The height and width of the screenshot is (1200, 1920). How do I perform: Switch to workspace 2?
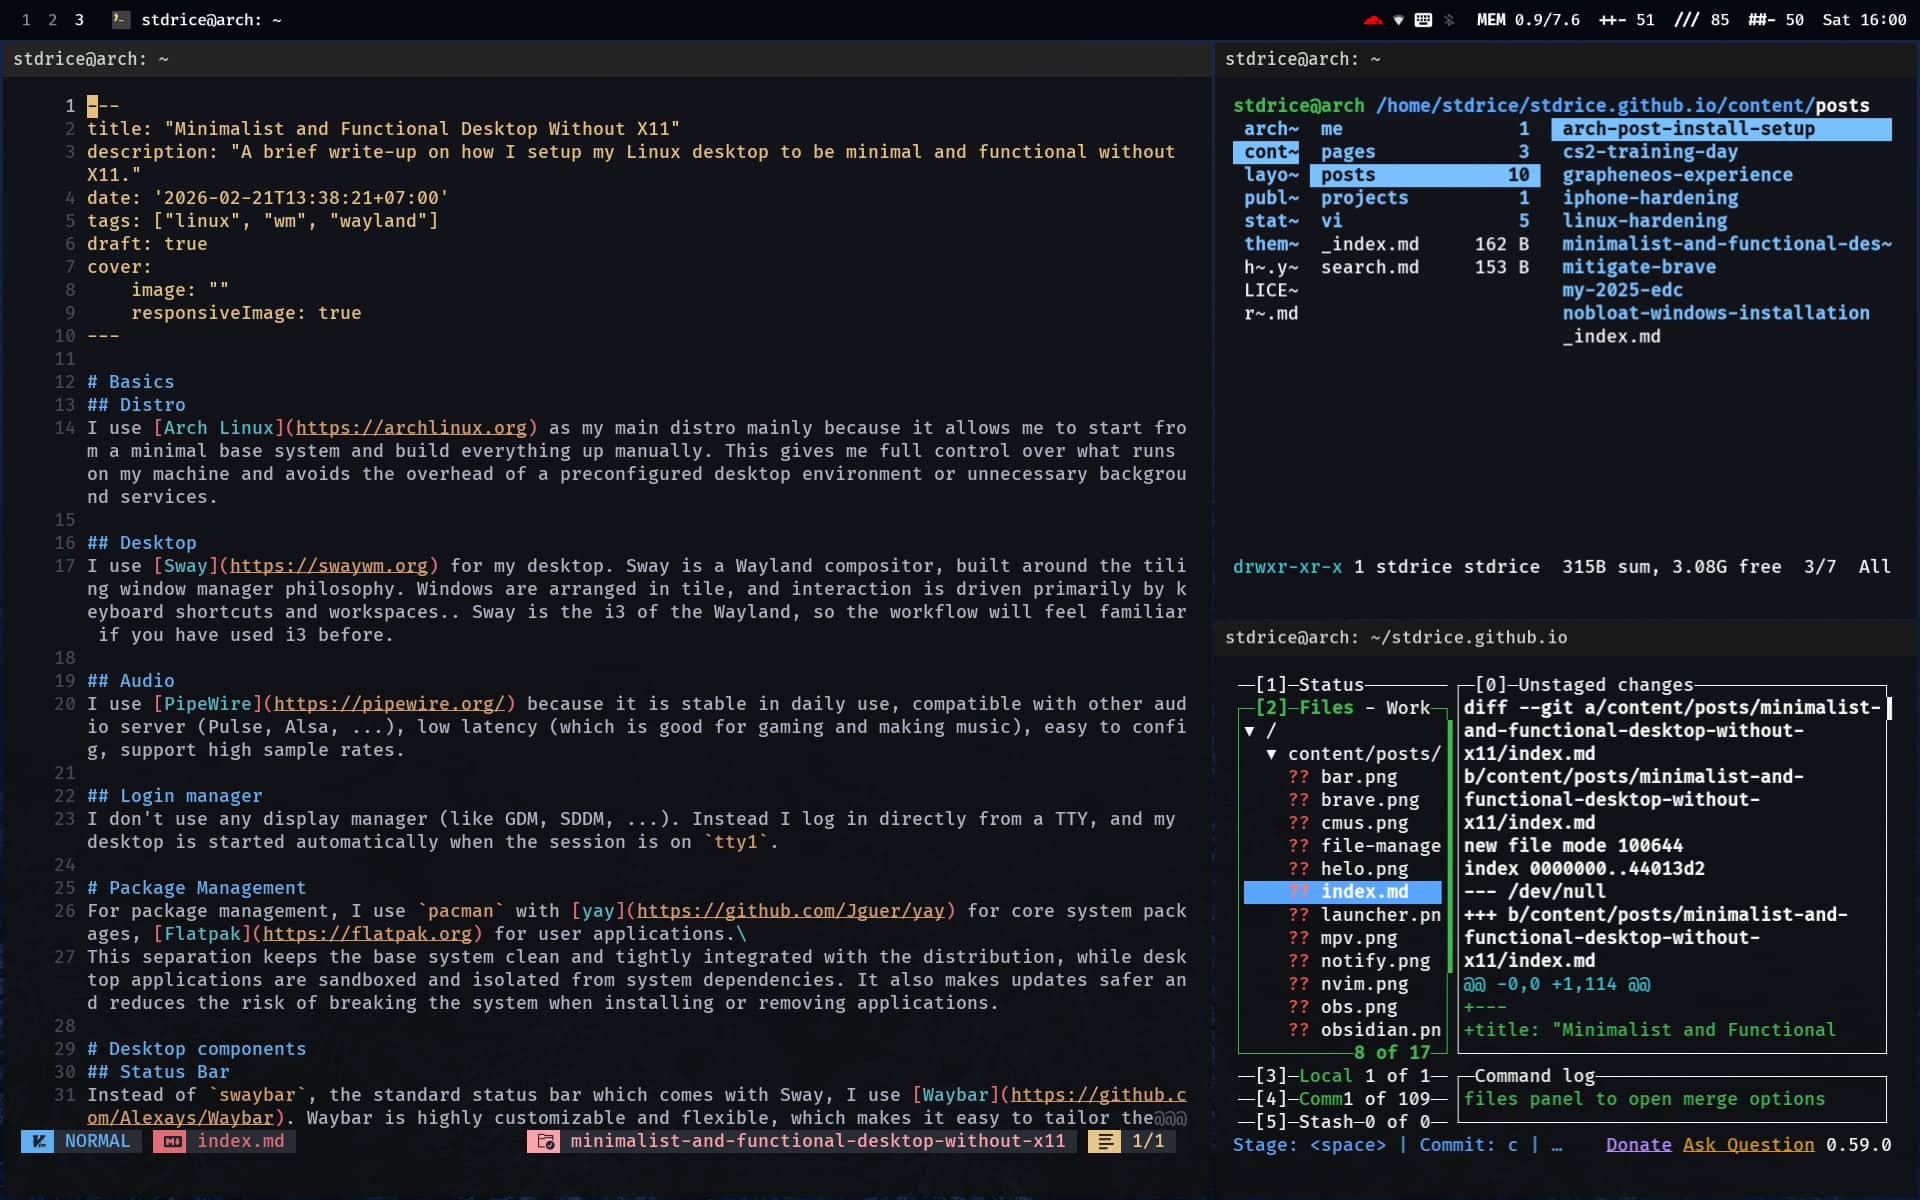click(x=52, y=20)
